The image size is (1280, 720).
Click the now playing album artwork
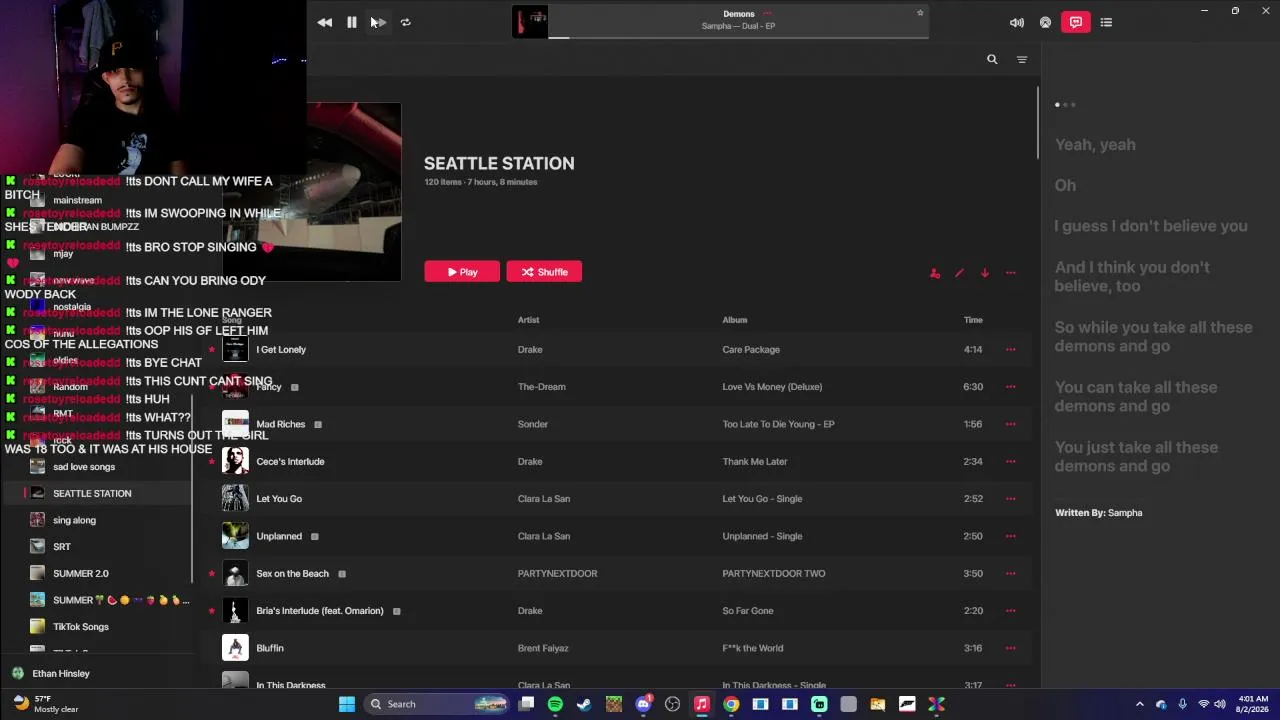tap(530, 22)
